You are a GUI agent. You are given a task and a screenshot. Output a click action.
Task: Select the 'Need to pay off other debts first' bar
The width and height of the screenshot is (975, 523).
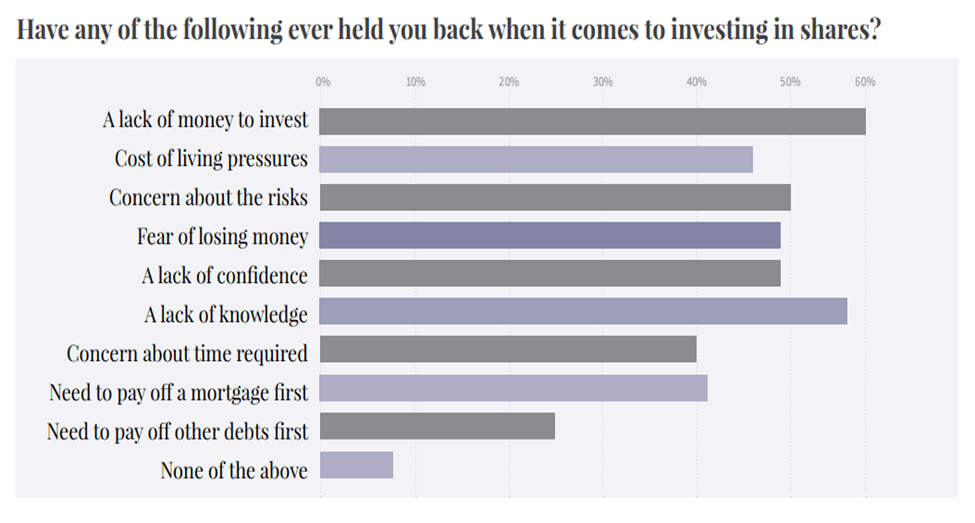coord(437,427)
